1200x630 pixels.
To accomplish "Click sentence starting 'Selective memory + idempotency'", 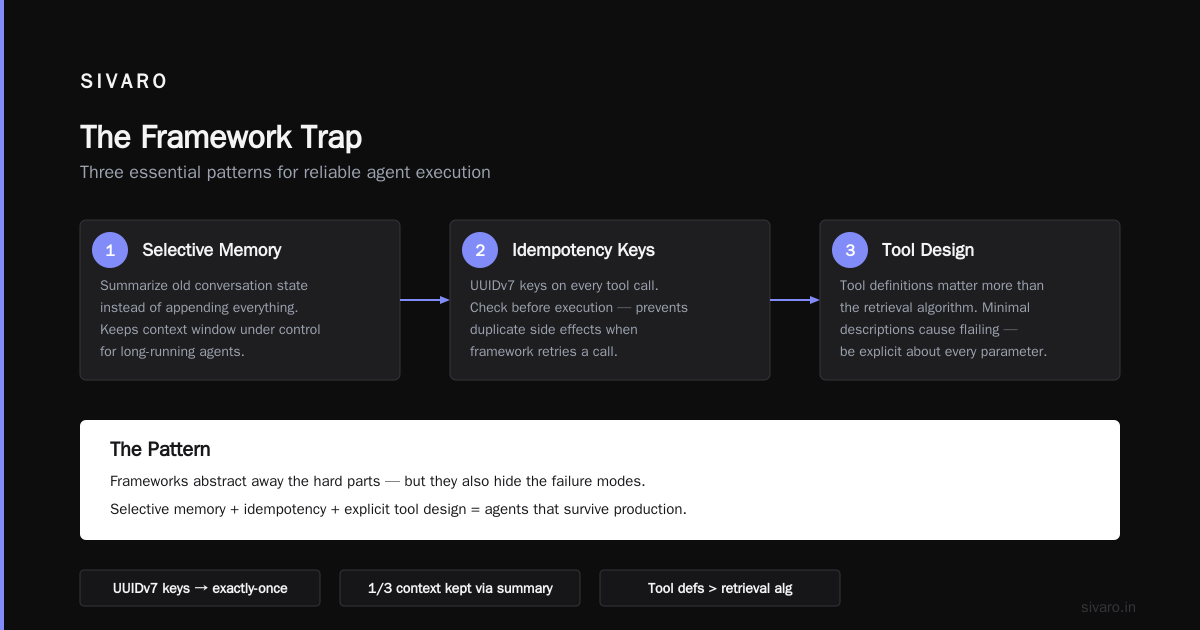I will 398,509.
